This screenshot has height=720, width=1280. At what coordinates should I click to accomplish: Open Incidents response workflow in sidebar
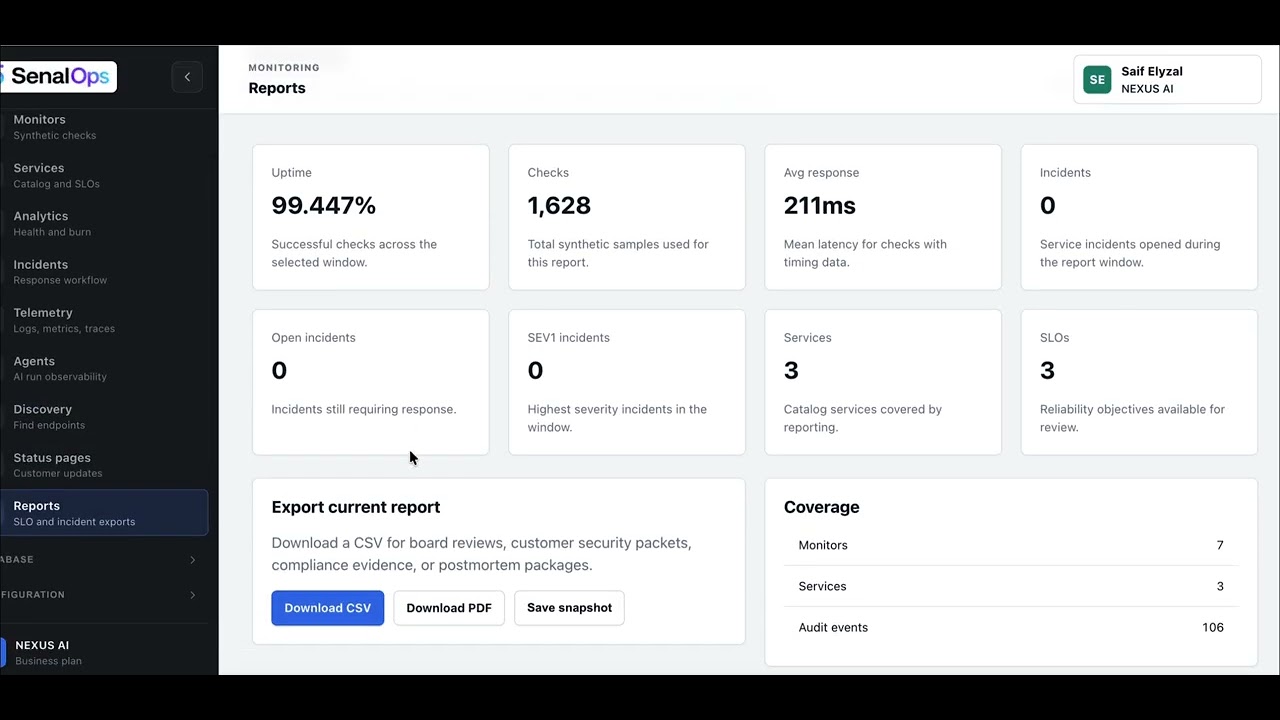point(104,272)
